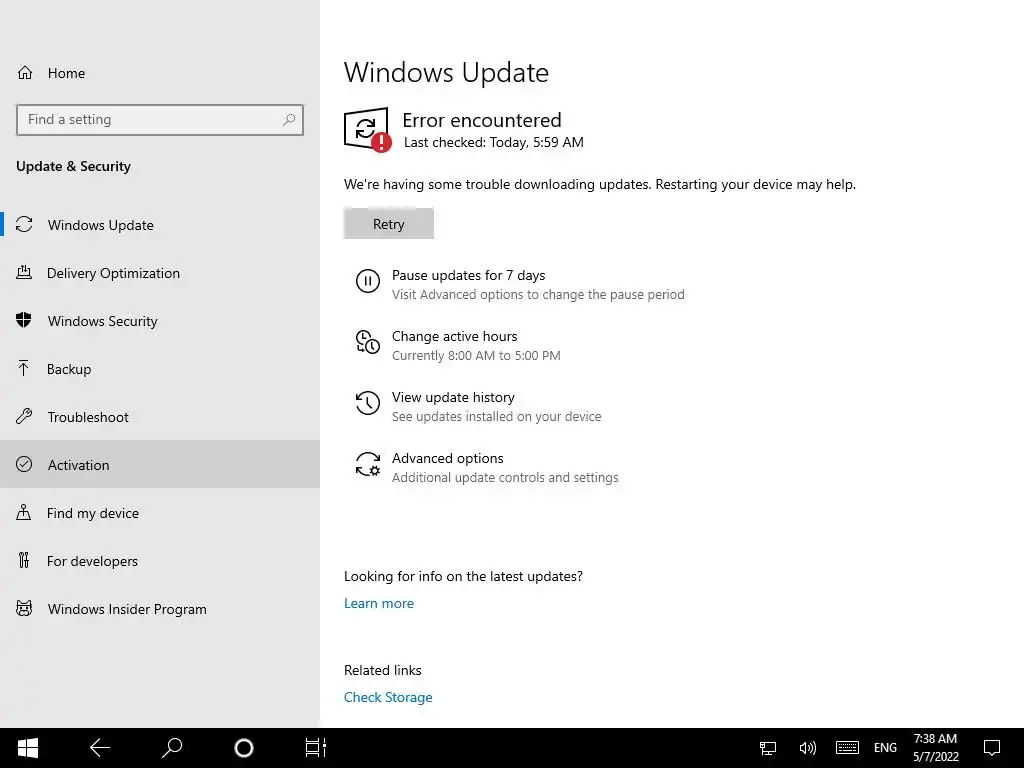Open Task View on the taskbar
This screenshot has height=768, width=1024.
pos(315,748)
